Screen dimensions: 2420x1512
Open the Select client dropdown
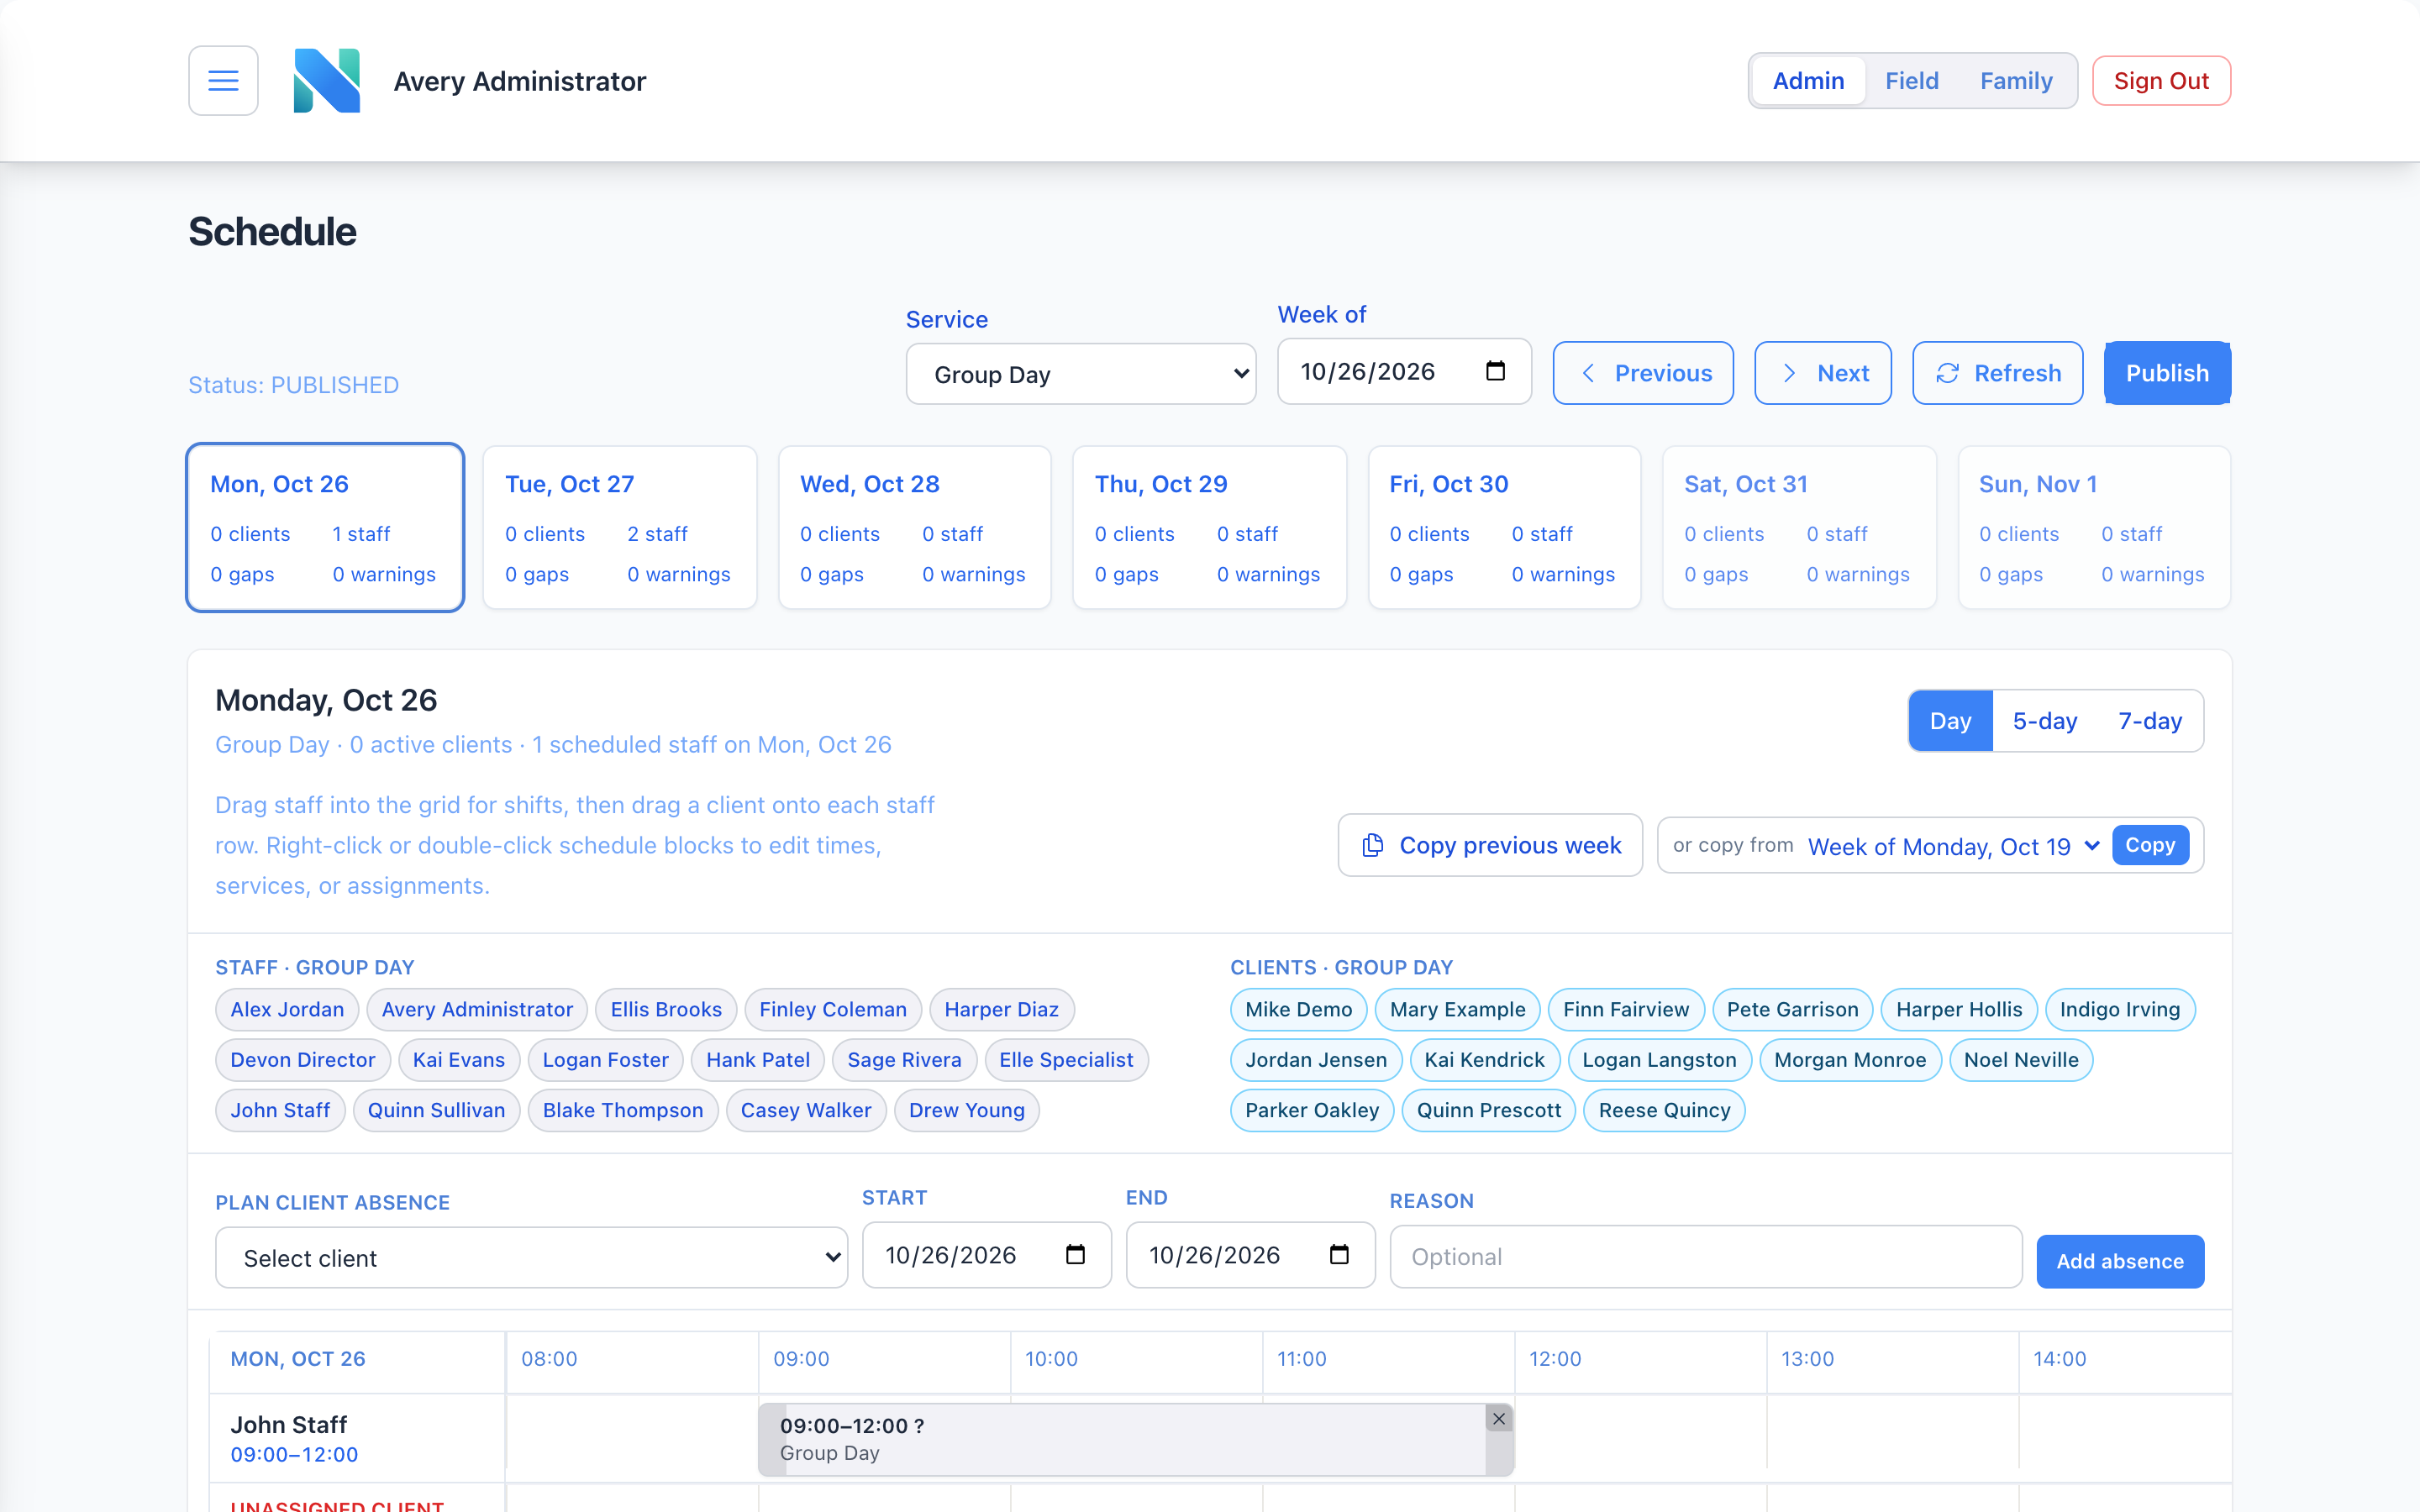tap(531, 1258)
